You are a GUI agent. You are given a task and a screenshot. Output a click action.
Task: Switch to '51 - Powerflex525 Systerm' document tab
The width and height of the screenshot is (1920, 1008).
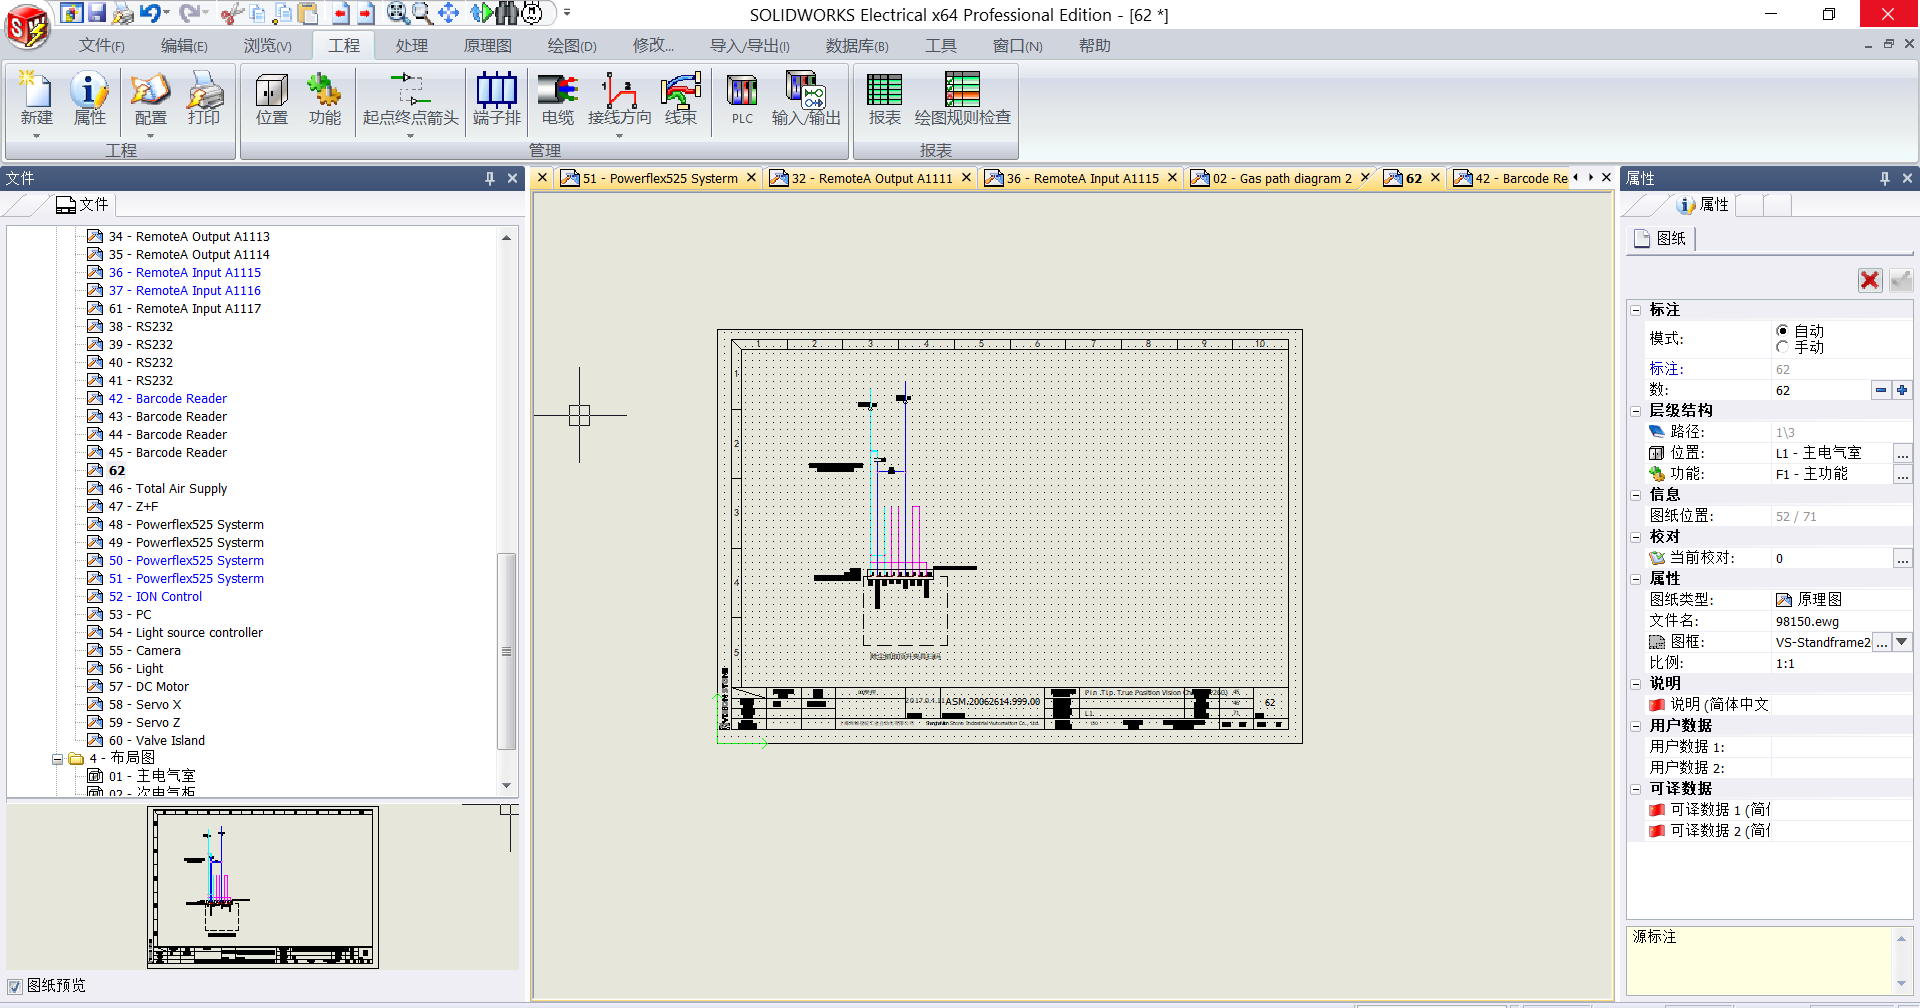click(660, 178)
